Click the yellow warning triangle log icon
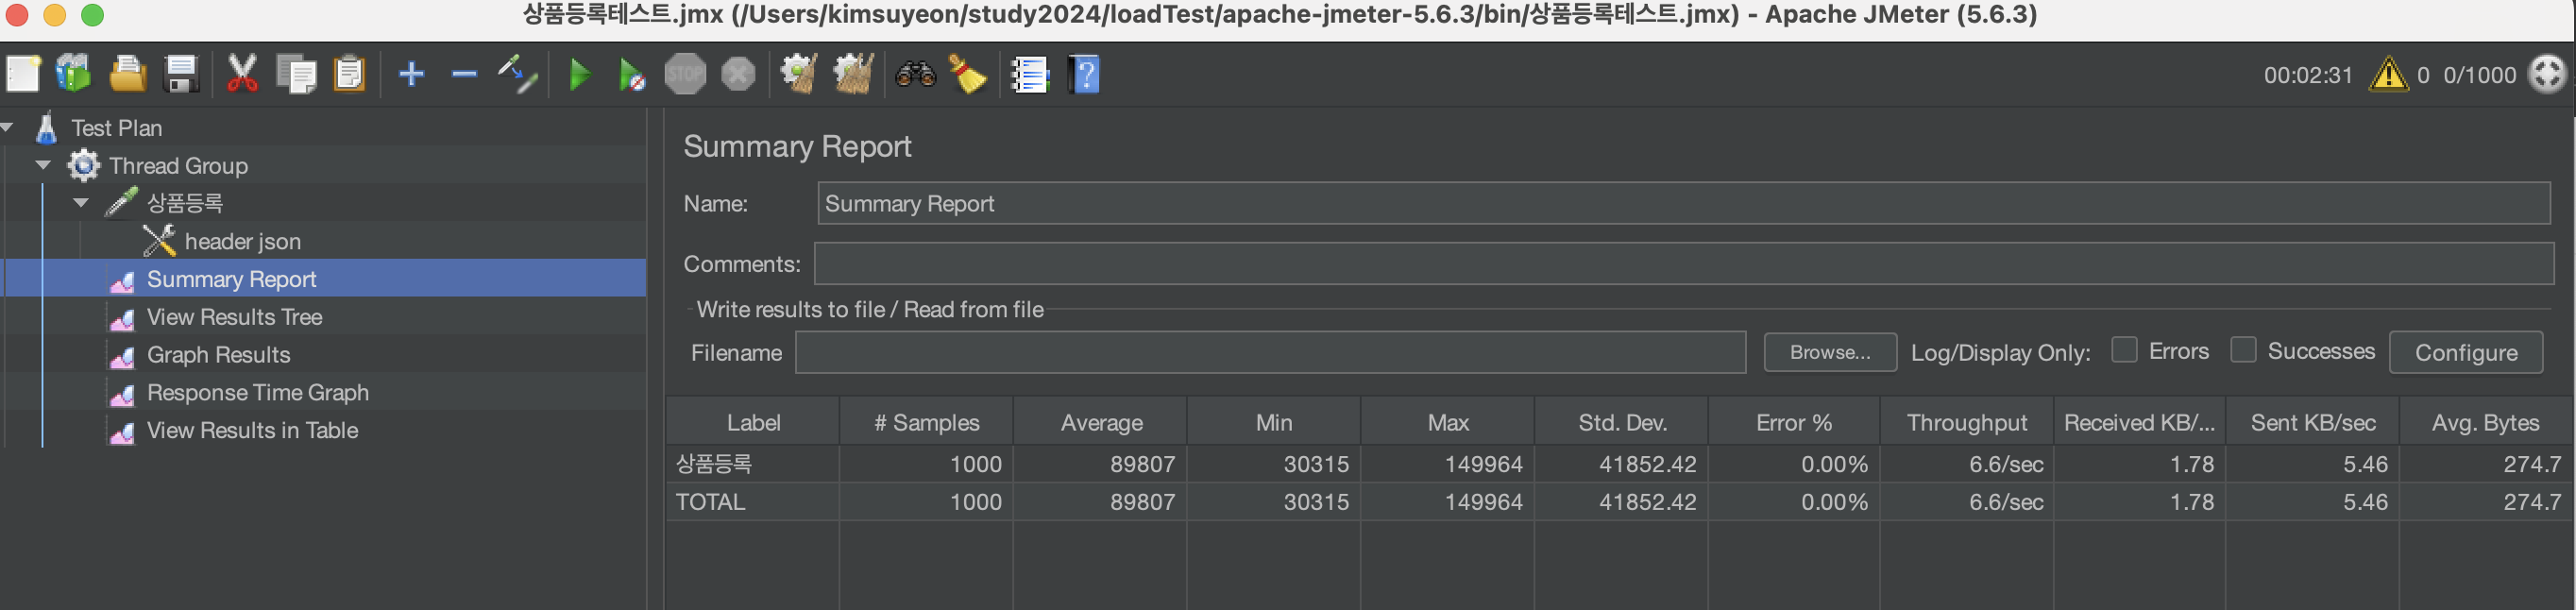This screenshot has width=2576, height=610. tap(2388, 75)
